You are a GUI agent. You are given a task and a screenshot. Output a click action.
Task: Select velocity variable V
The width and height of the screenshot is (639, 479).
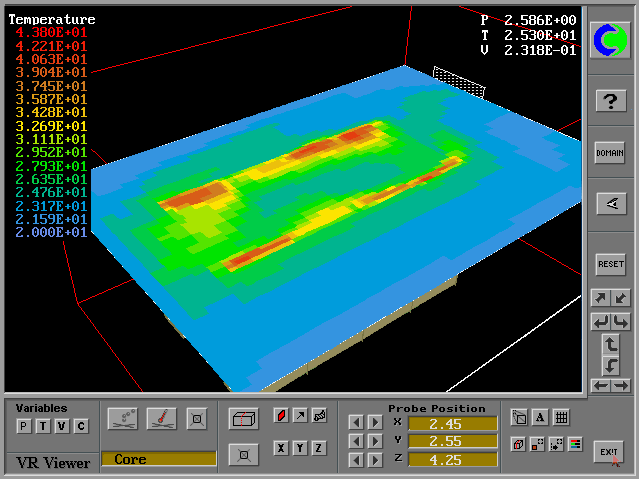coord(61,427)
